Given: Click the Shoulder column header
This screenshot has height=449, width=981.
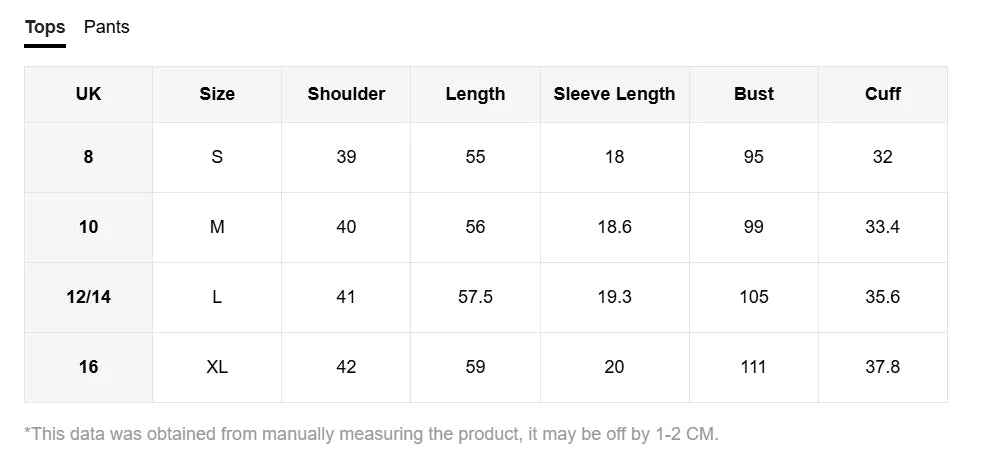Looking at the screenshot, I should pyautogui.click(x=346, y=94).
